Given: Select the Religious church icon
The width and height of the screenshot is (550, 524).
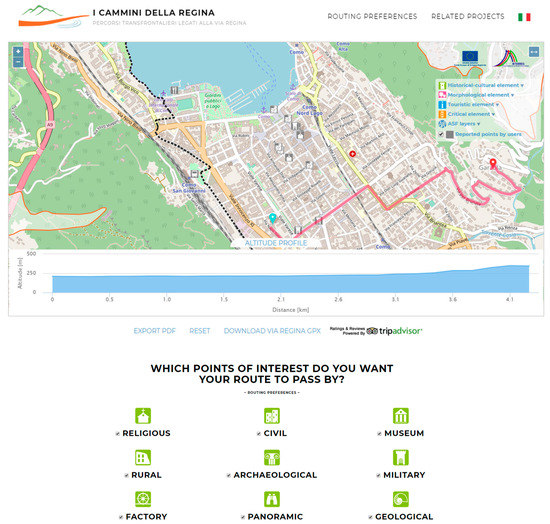Looking at the screenshot, I should coord(143,416).
